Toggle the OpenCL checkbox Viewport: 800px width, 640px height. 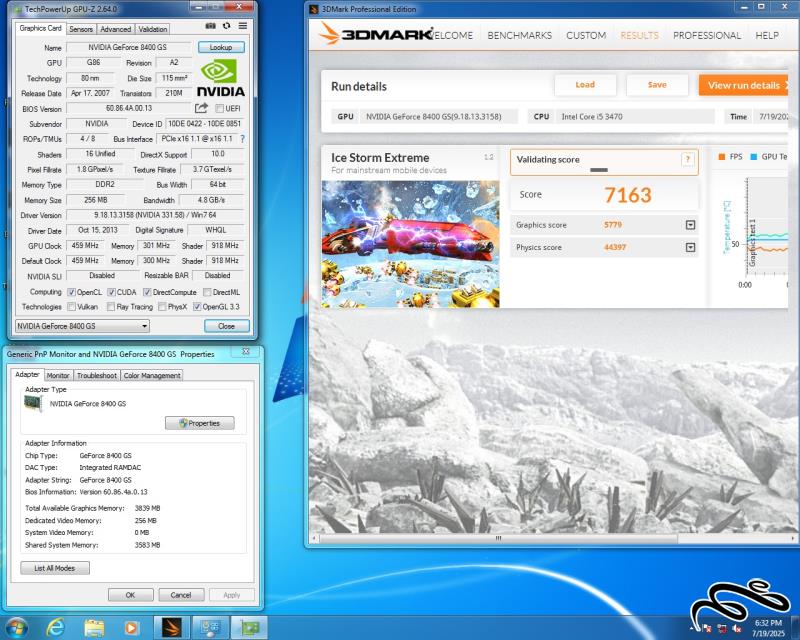point(71,292)
